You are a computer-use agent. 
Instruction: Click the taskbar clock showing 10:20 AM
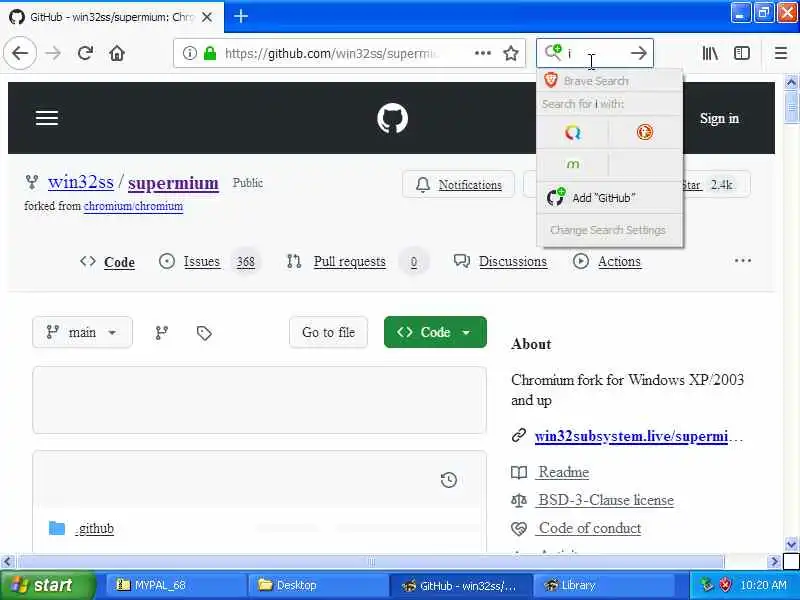coord(763,585)
